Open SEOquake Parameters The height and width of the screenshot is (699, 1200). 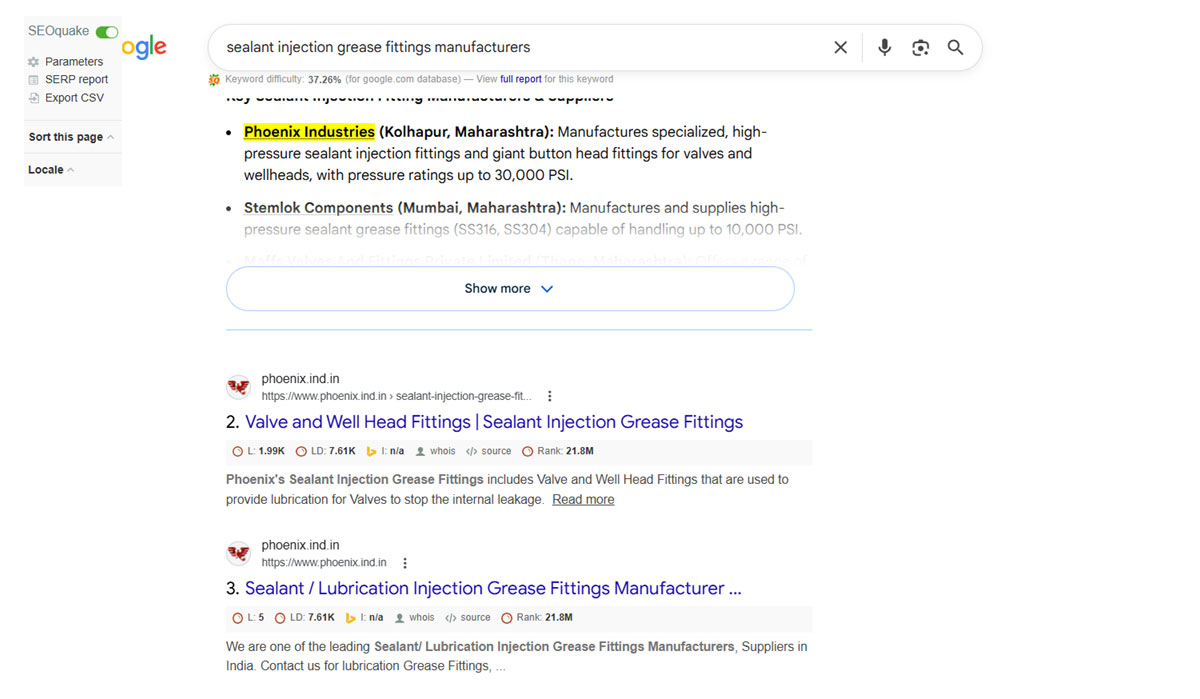pyautogui.click(x=74, y=62)
